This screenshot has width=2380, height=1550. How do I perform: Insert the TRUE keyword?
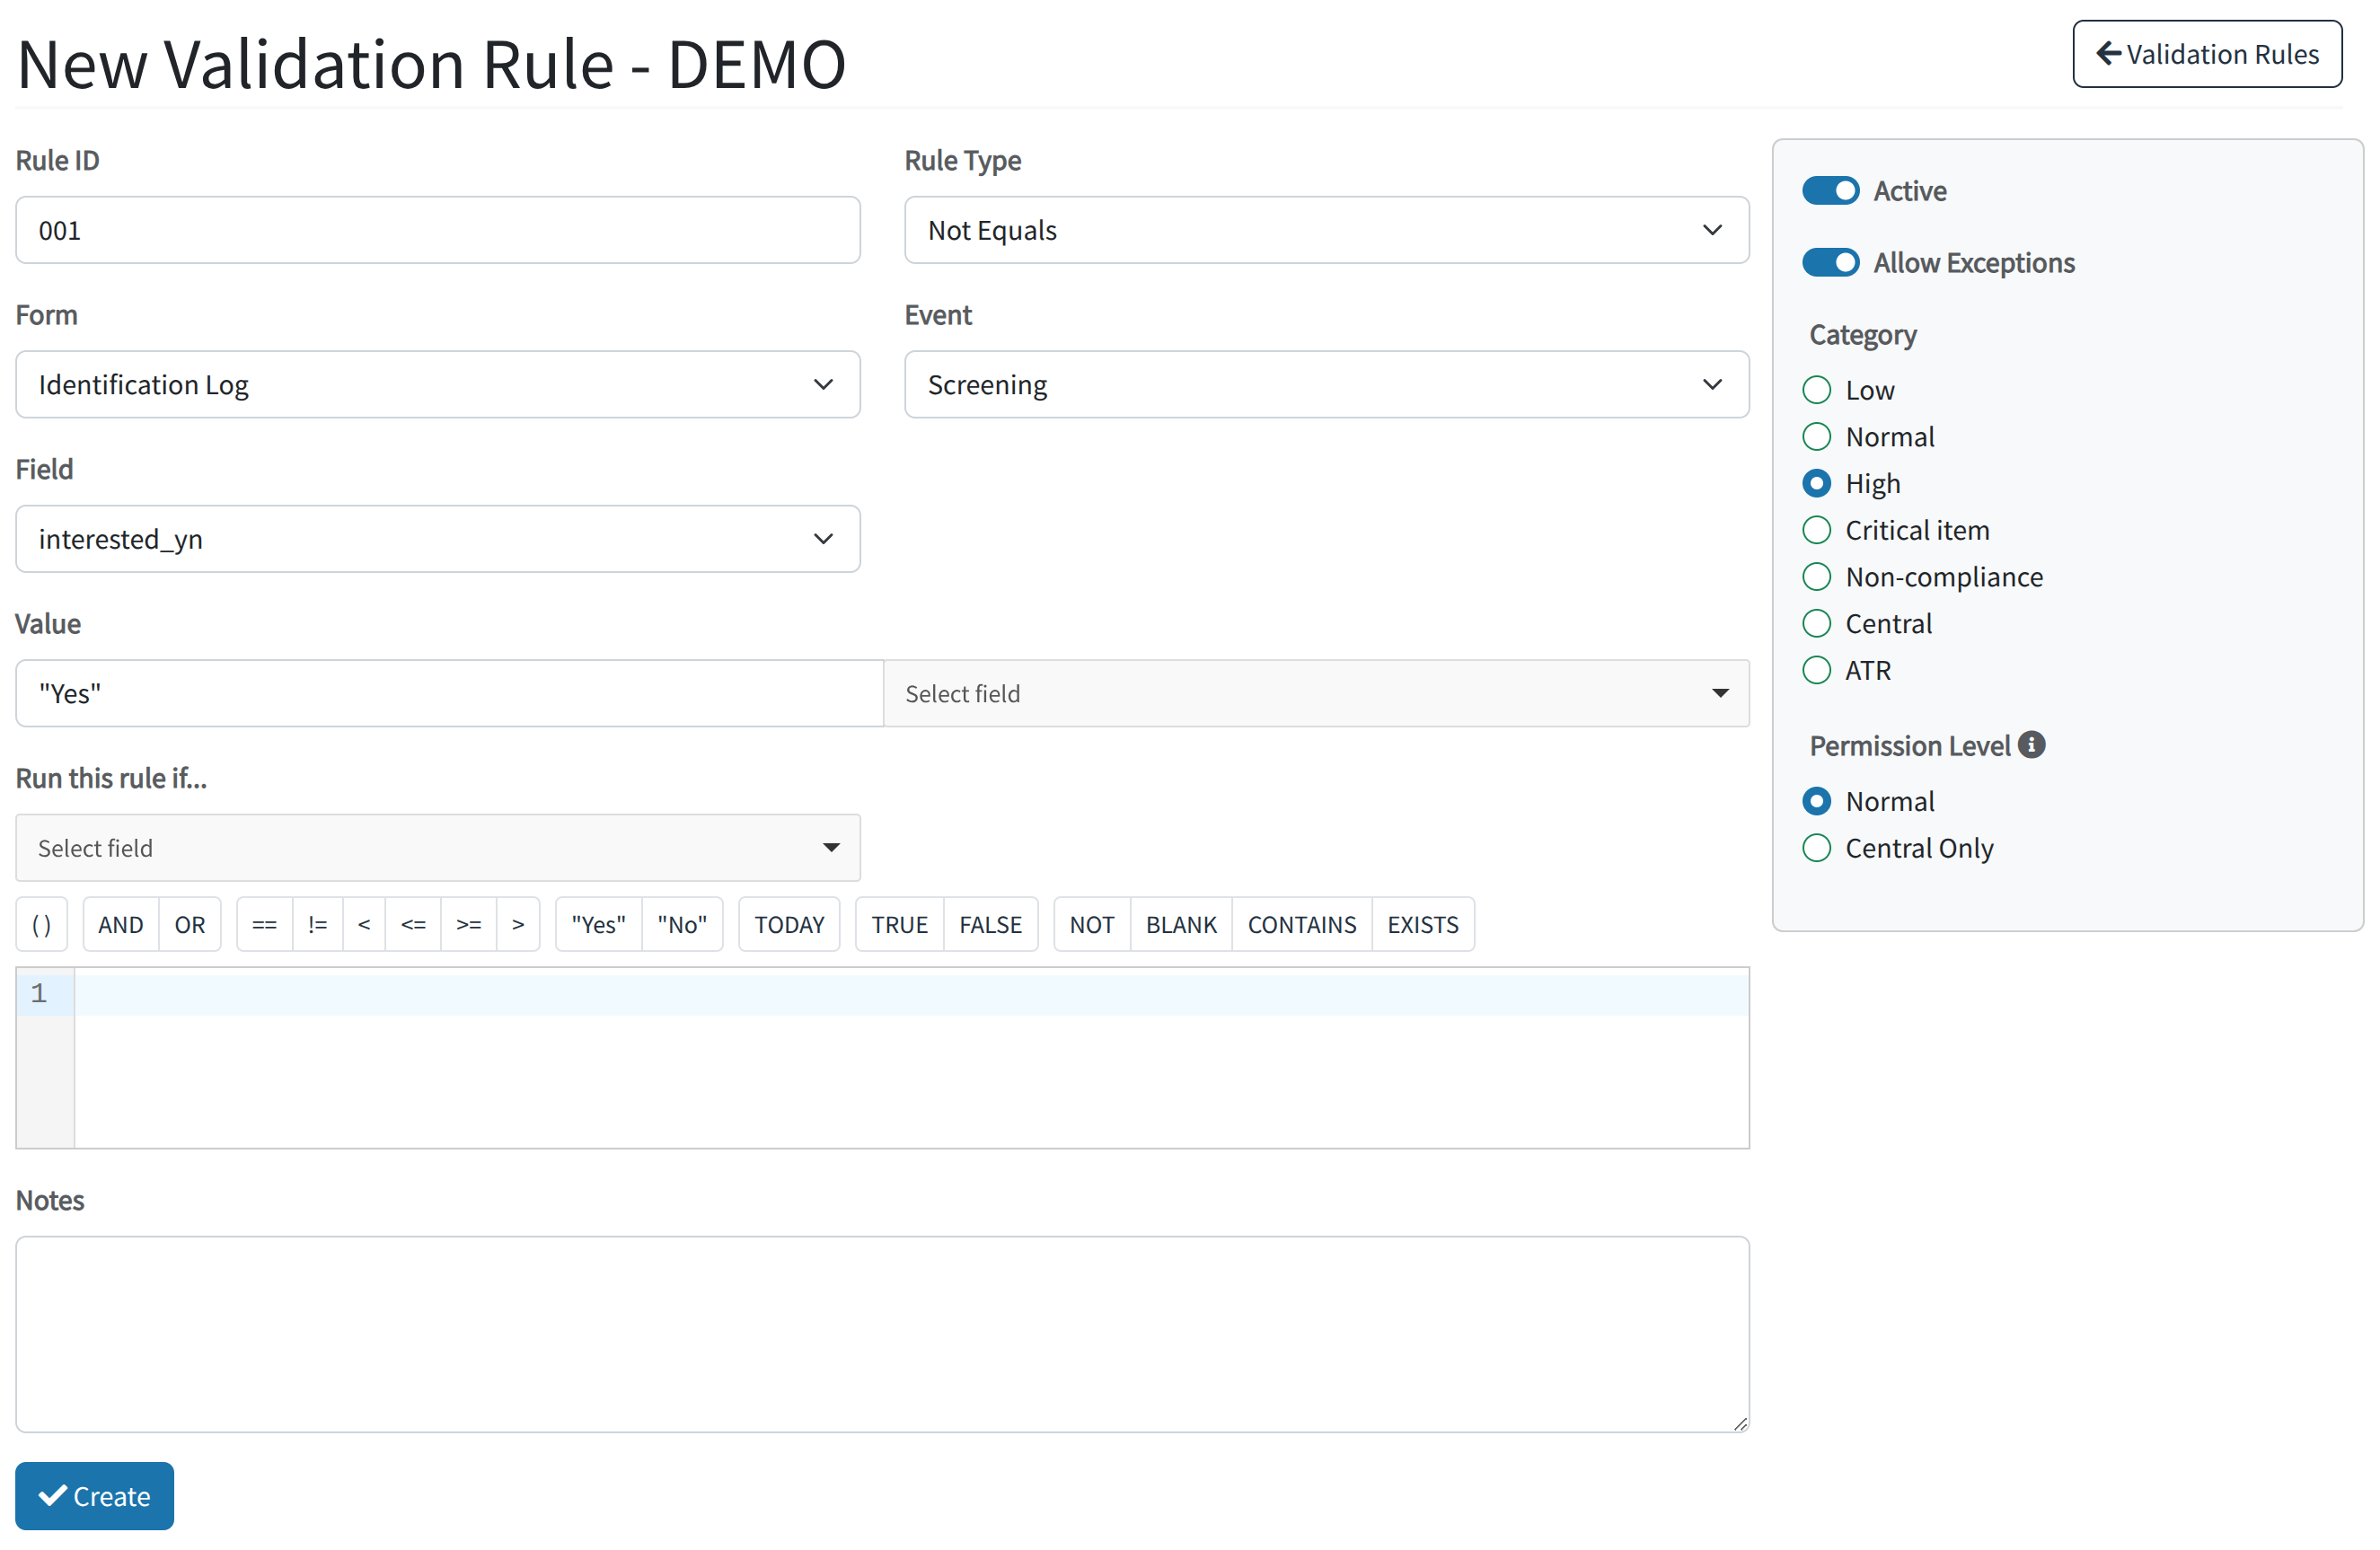pos(899,925)
